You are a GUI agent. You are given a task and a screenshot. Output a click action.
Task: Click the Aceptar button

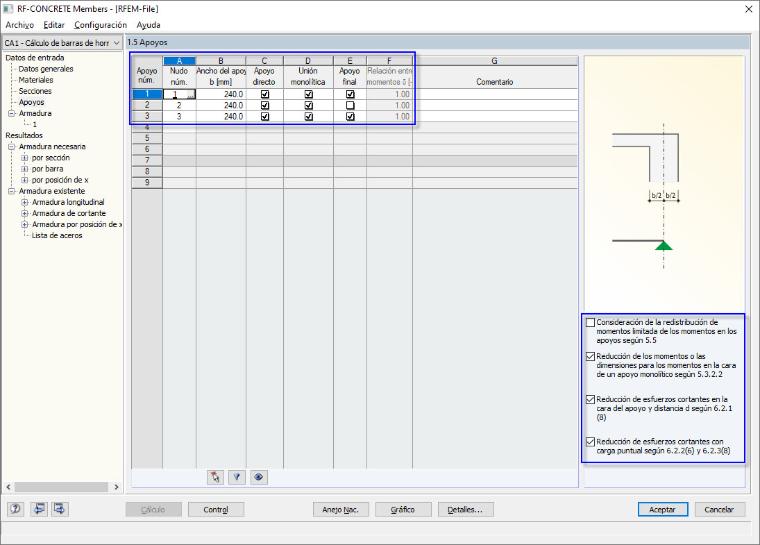[663, 510]
